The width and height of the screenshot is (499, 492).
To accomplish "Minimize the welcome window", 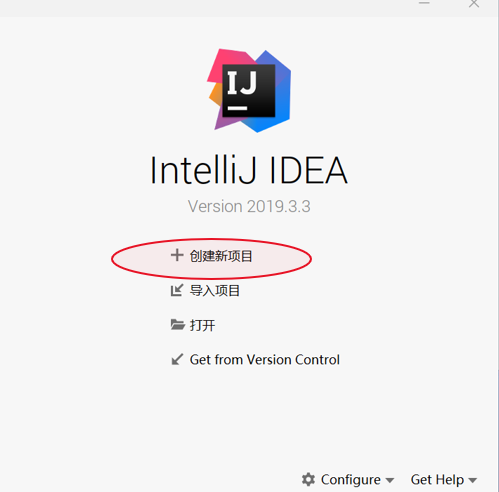I will [424, 3].
